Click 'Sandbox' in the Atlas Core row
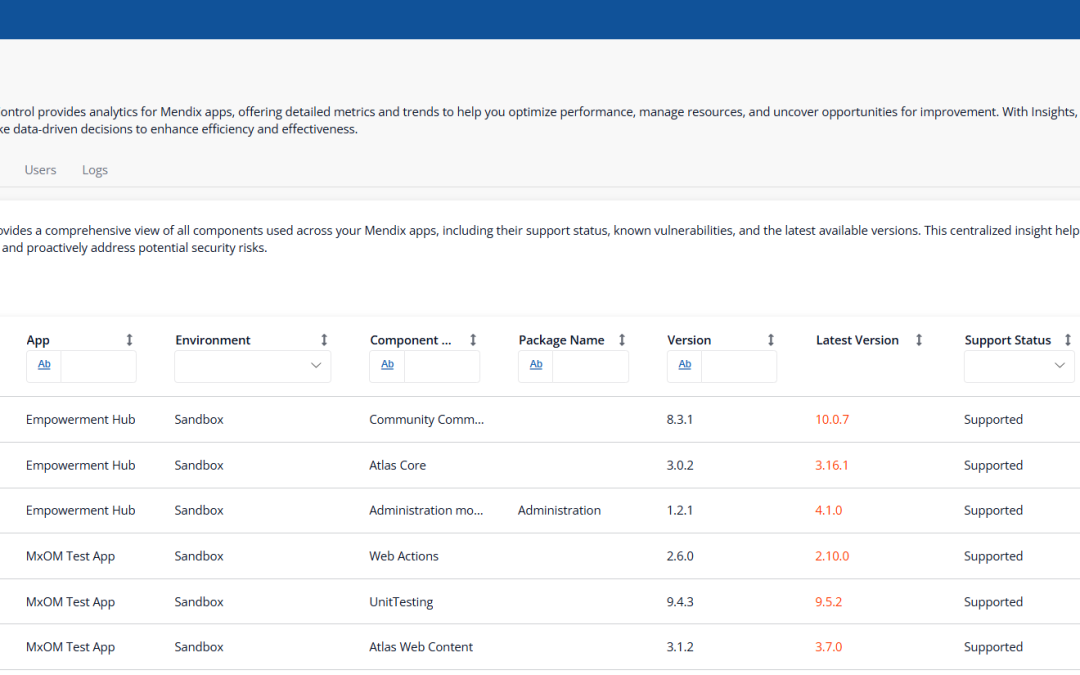This screenshot has height=675, width=1080. pos(199,466)
